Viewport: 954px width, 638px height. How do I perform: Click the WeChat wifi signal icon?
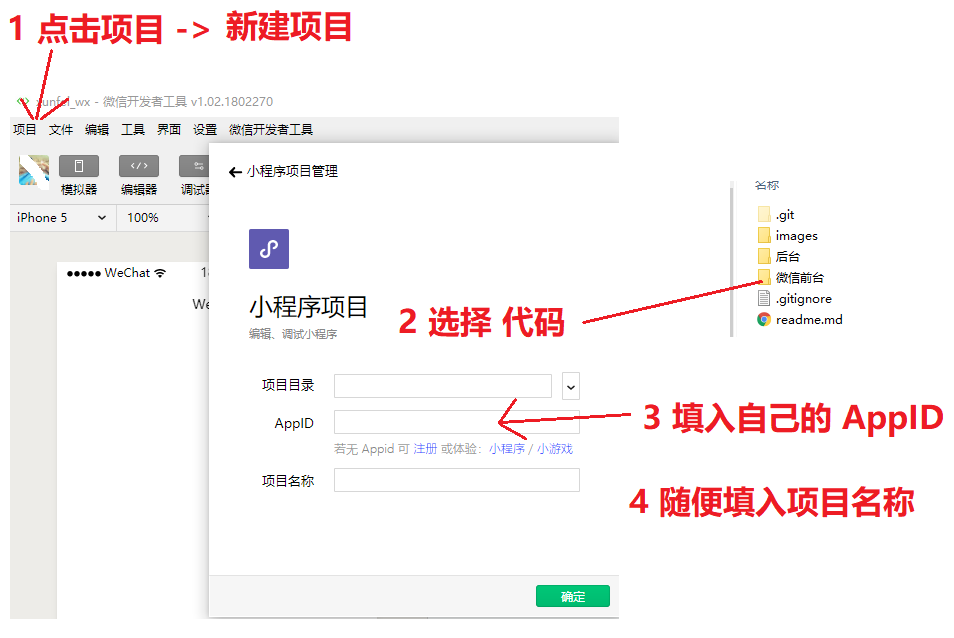(160, 273)
